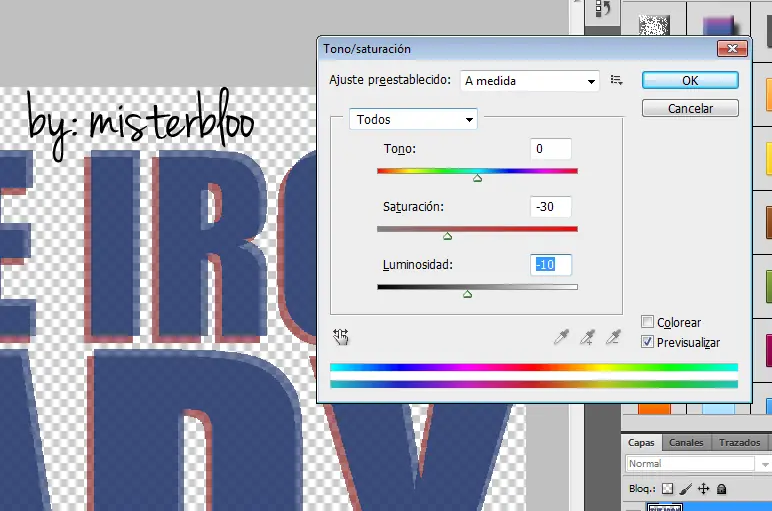Switch to the Trazados tab
Image resolution: width=772 pixels, height=511 pixels.
pyautogui.click(x=740, y=443)
